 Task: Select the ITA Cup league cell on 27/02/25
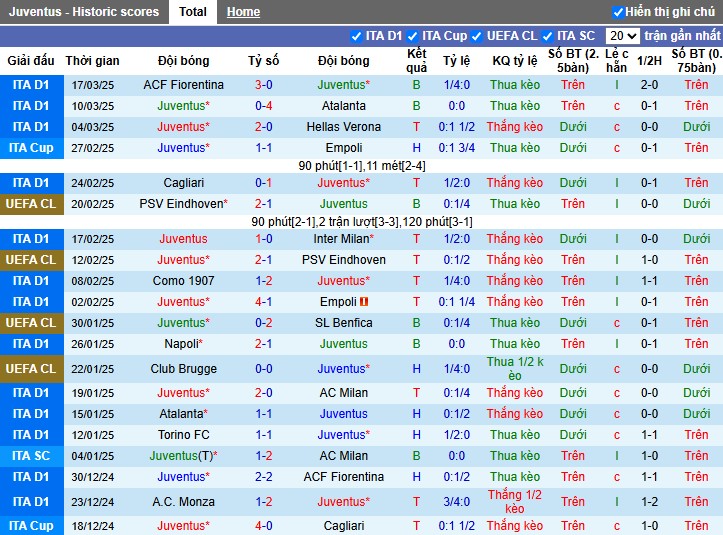coord(31,148)
